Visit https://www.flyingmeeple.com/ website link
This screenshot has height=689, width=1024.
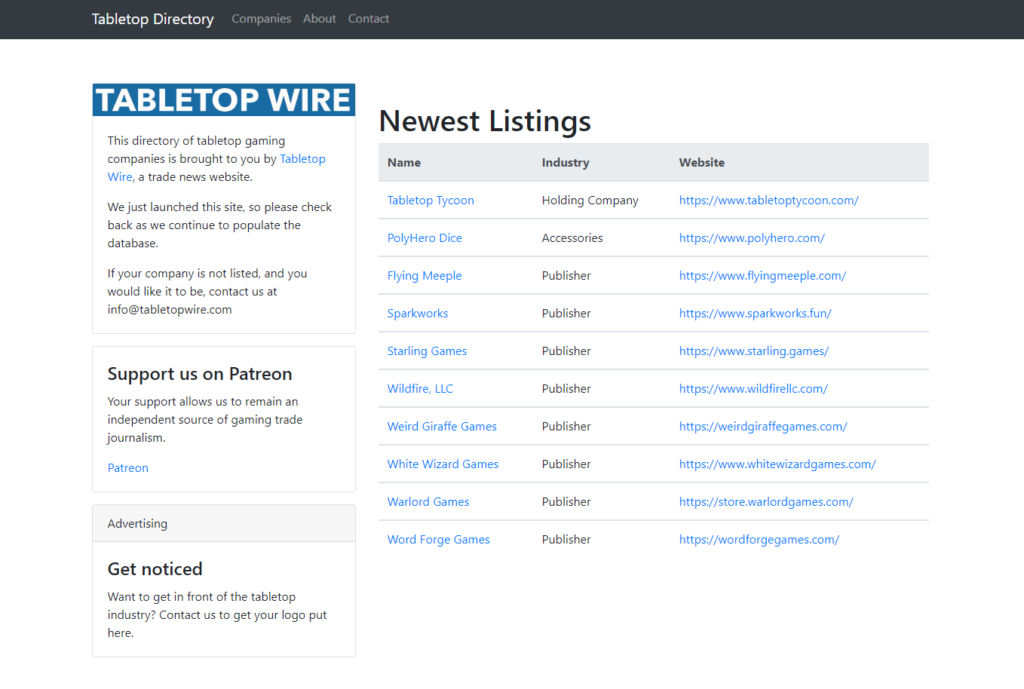(762, 276)
